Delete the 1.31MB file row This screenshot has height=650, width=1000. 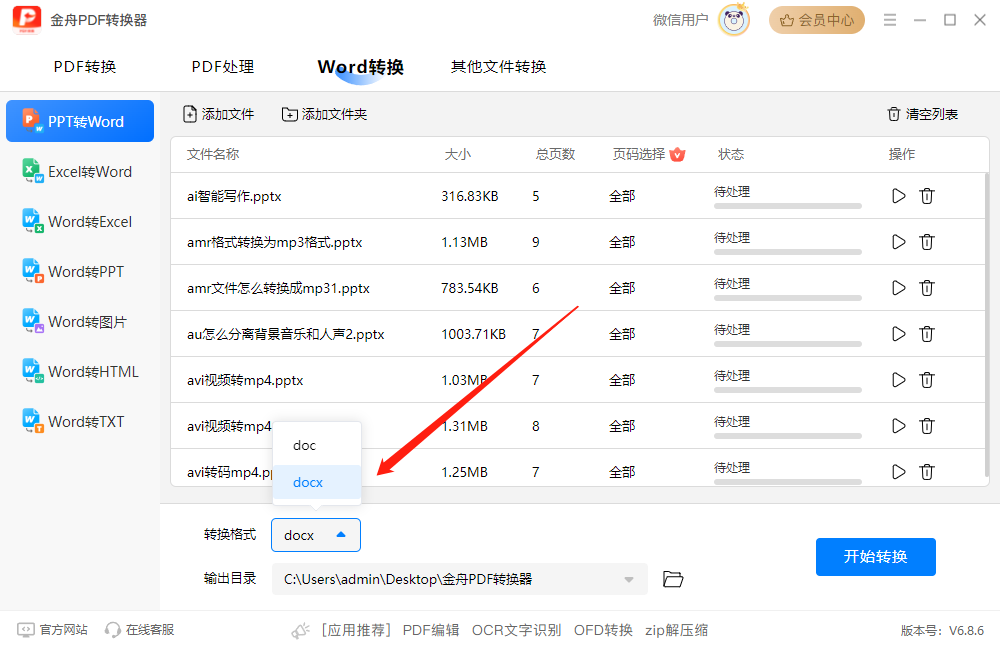pos(927,425)
